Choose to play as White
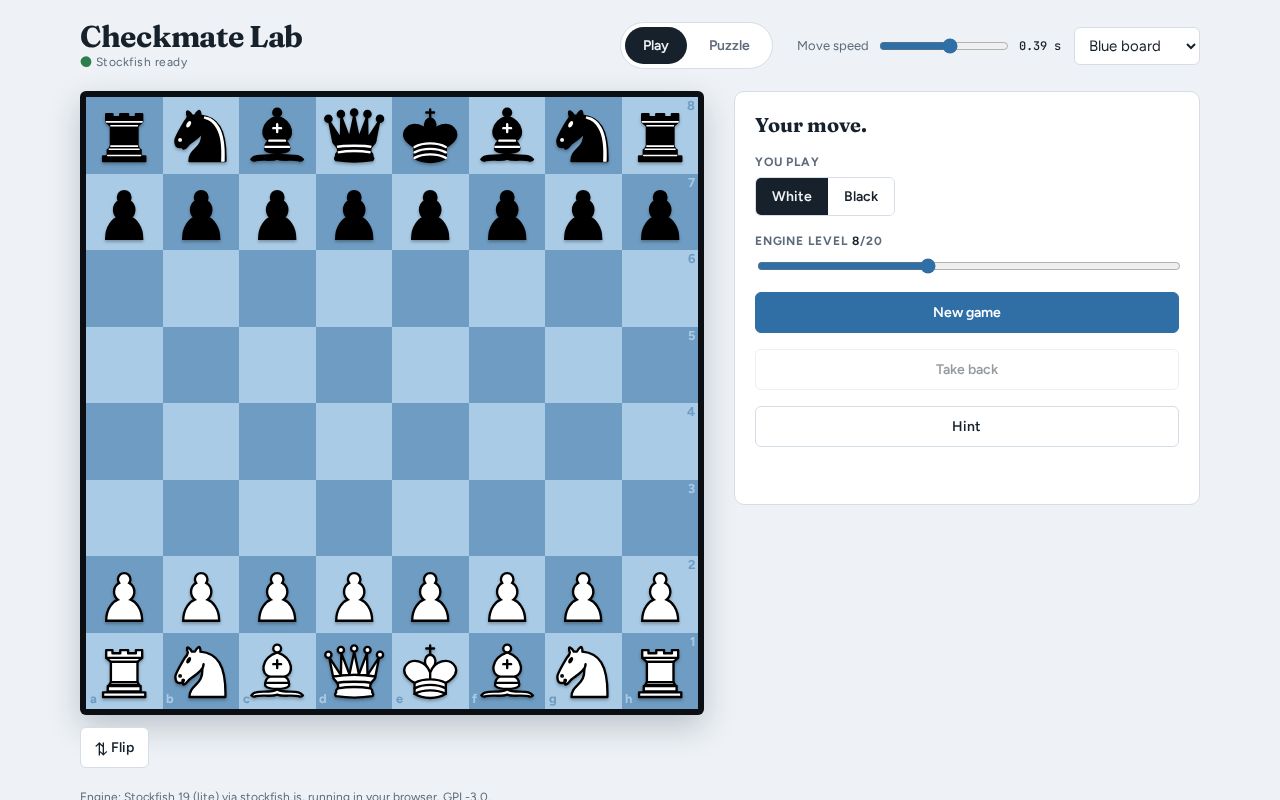Viewport: 1280px width, 800px height. coord(792,196)
